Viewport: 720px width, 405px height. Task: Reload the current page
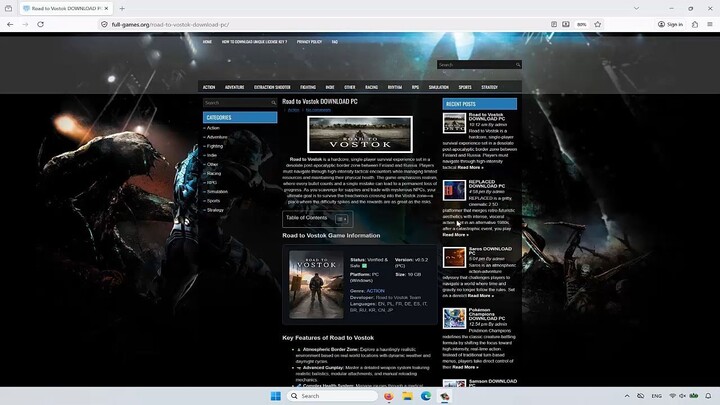click(40, 24)
